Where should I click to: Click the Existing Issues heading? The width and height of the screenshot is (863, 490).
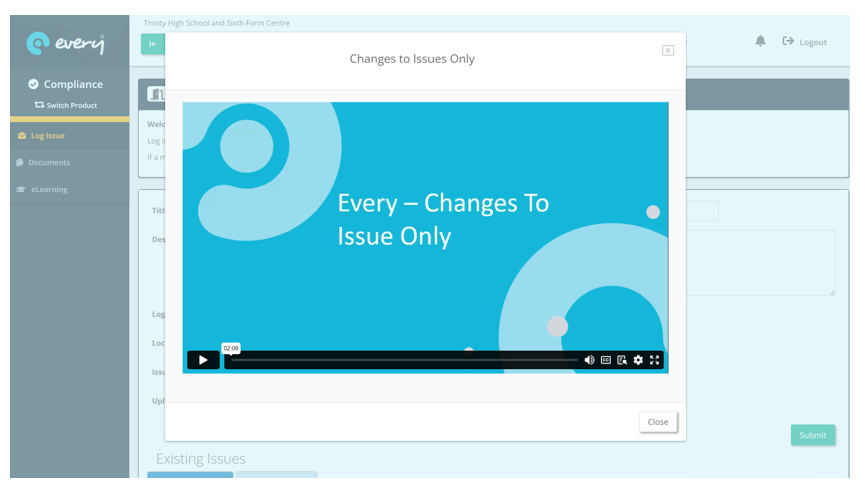tap(201, 459)
